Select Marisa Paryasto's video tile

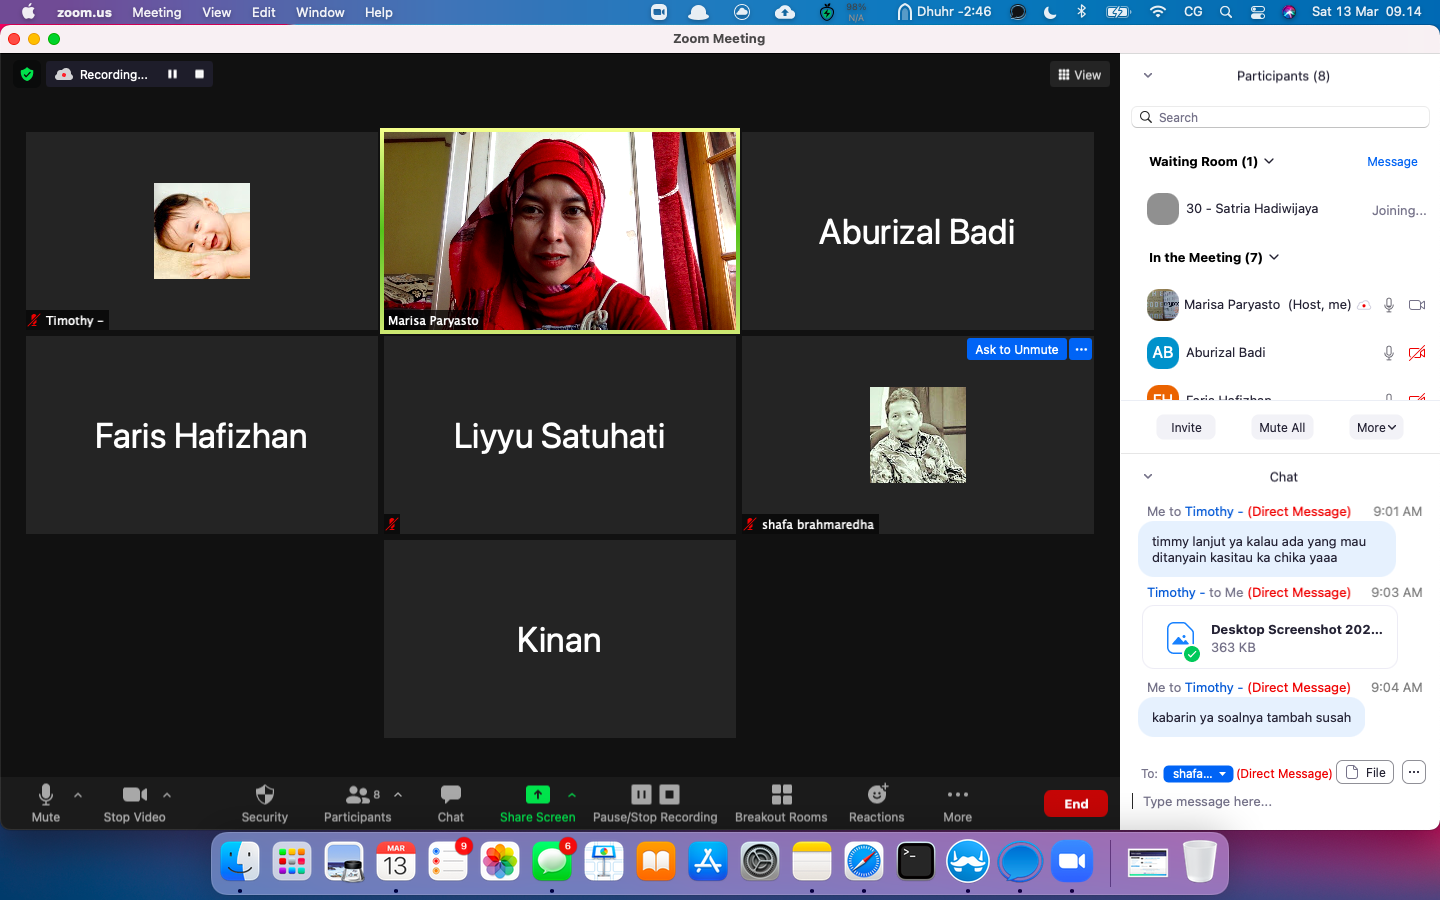pos(560,231)
